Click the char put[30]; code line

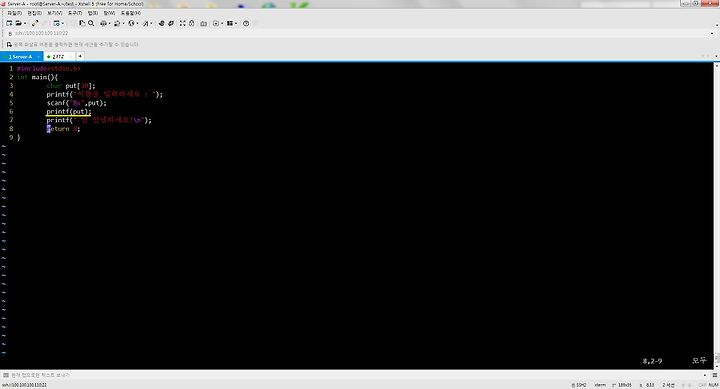click(x=71, y=86)
